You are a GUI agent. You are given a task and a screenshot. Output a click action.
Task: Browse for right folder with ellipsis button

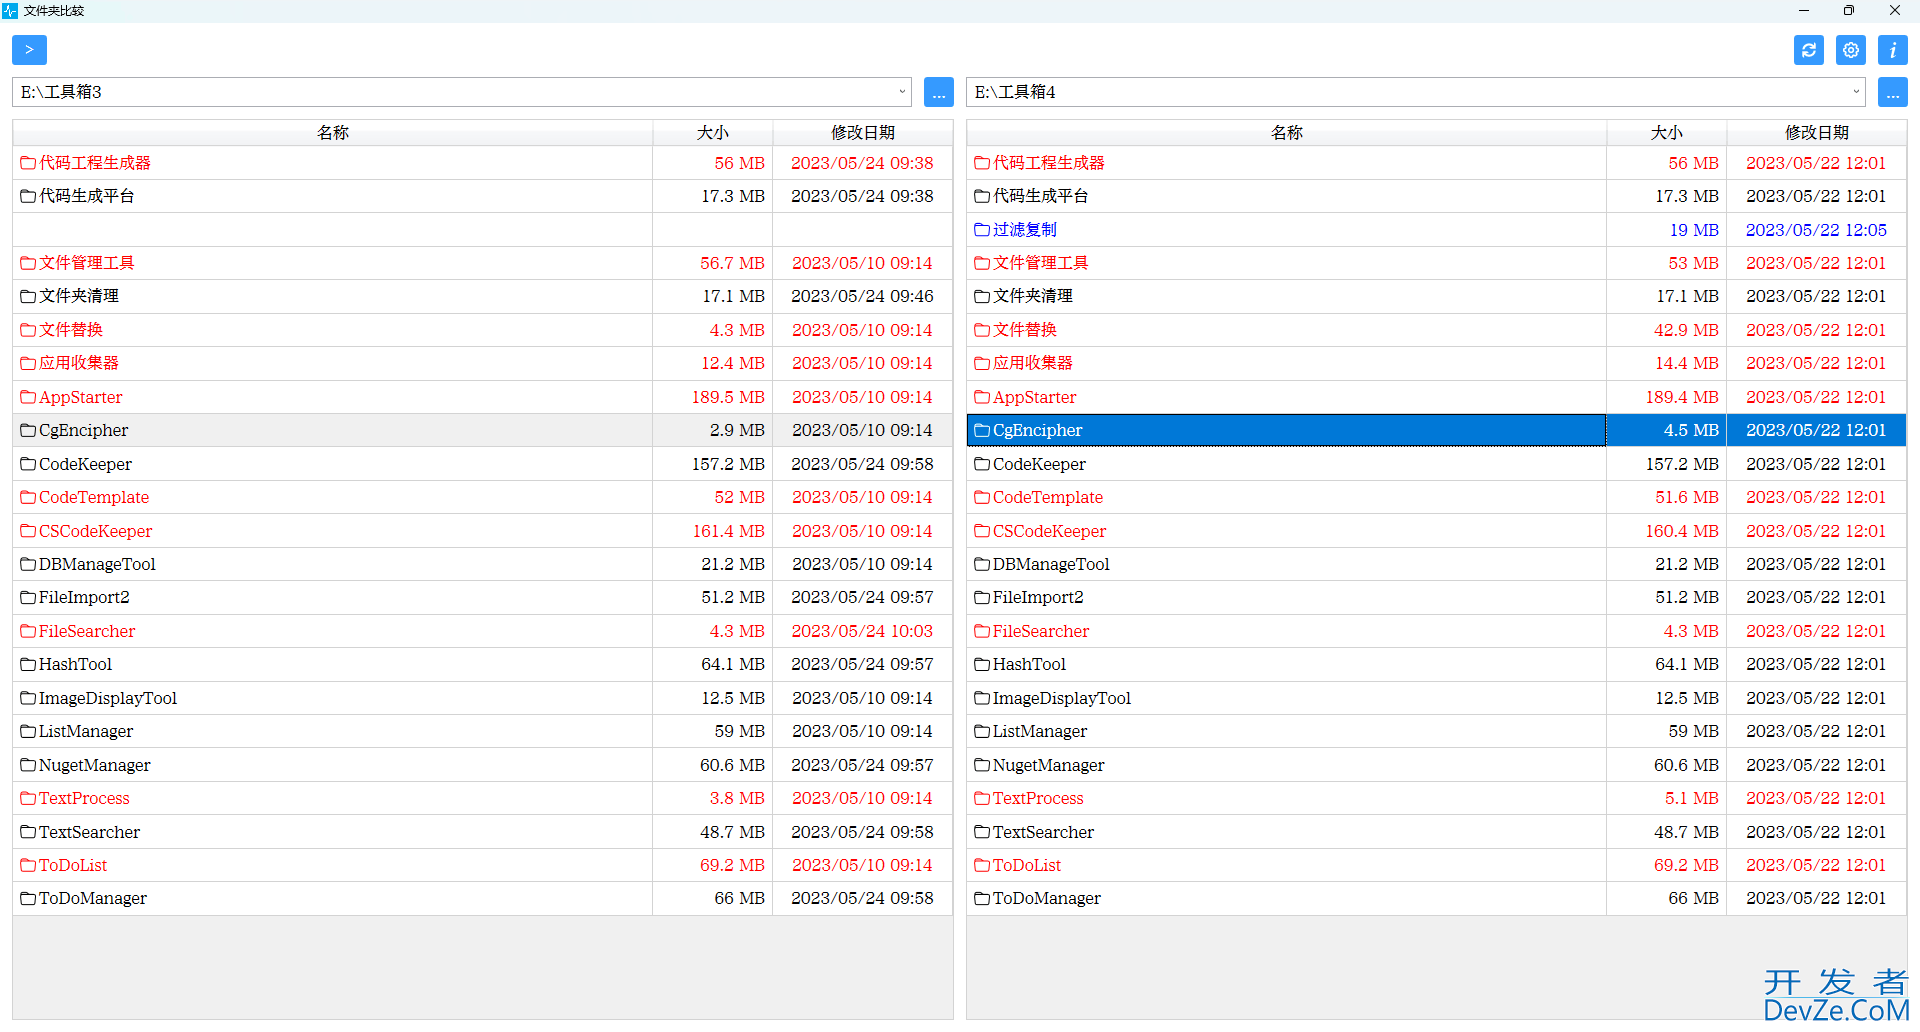tap(1892, 92)
